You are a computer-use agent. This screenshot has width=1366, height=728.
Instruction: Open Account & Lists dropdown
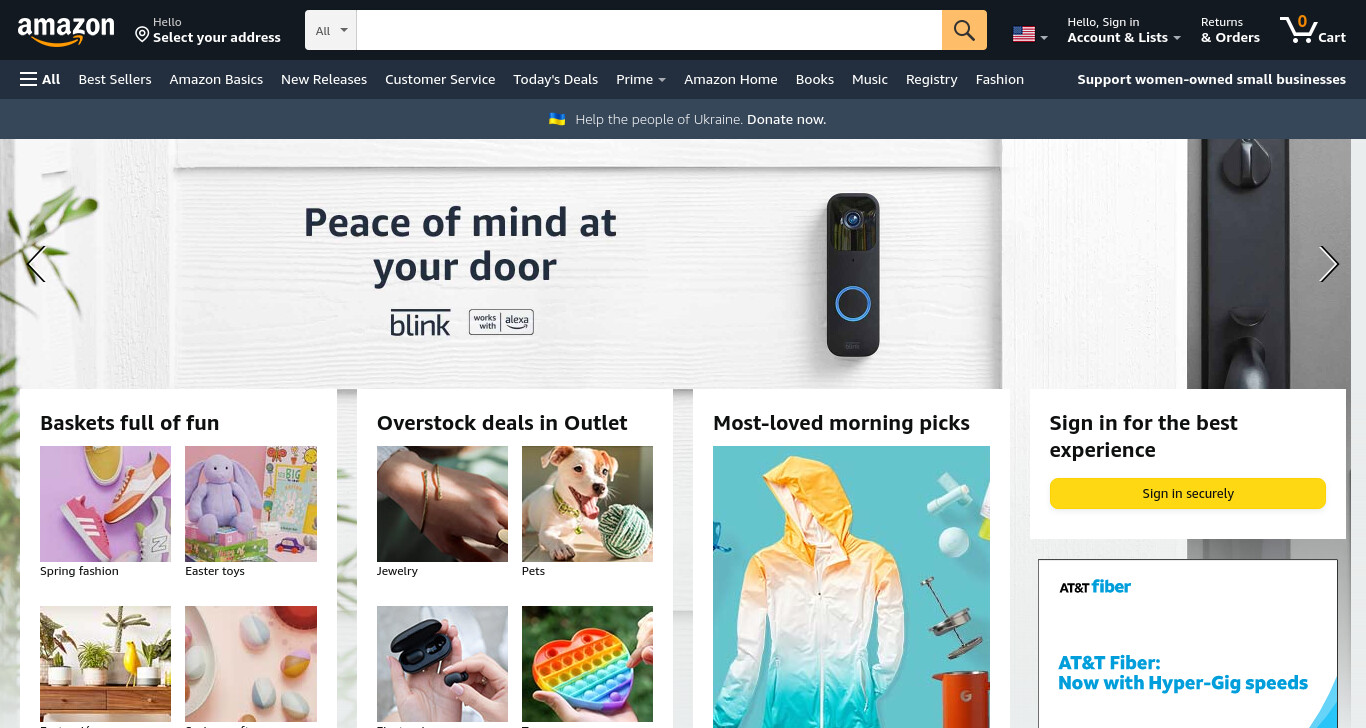1124,30
